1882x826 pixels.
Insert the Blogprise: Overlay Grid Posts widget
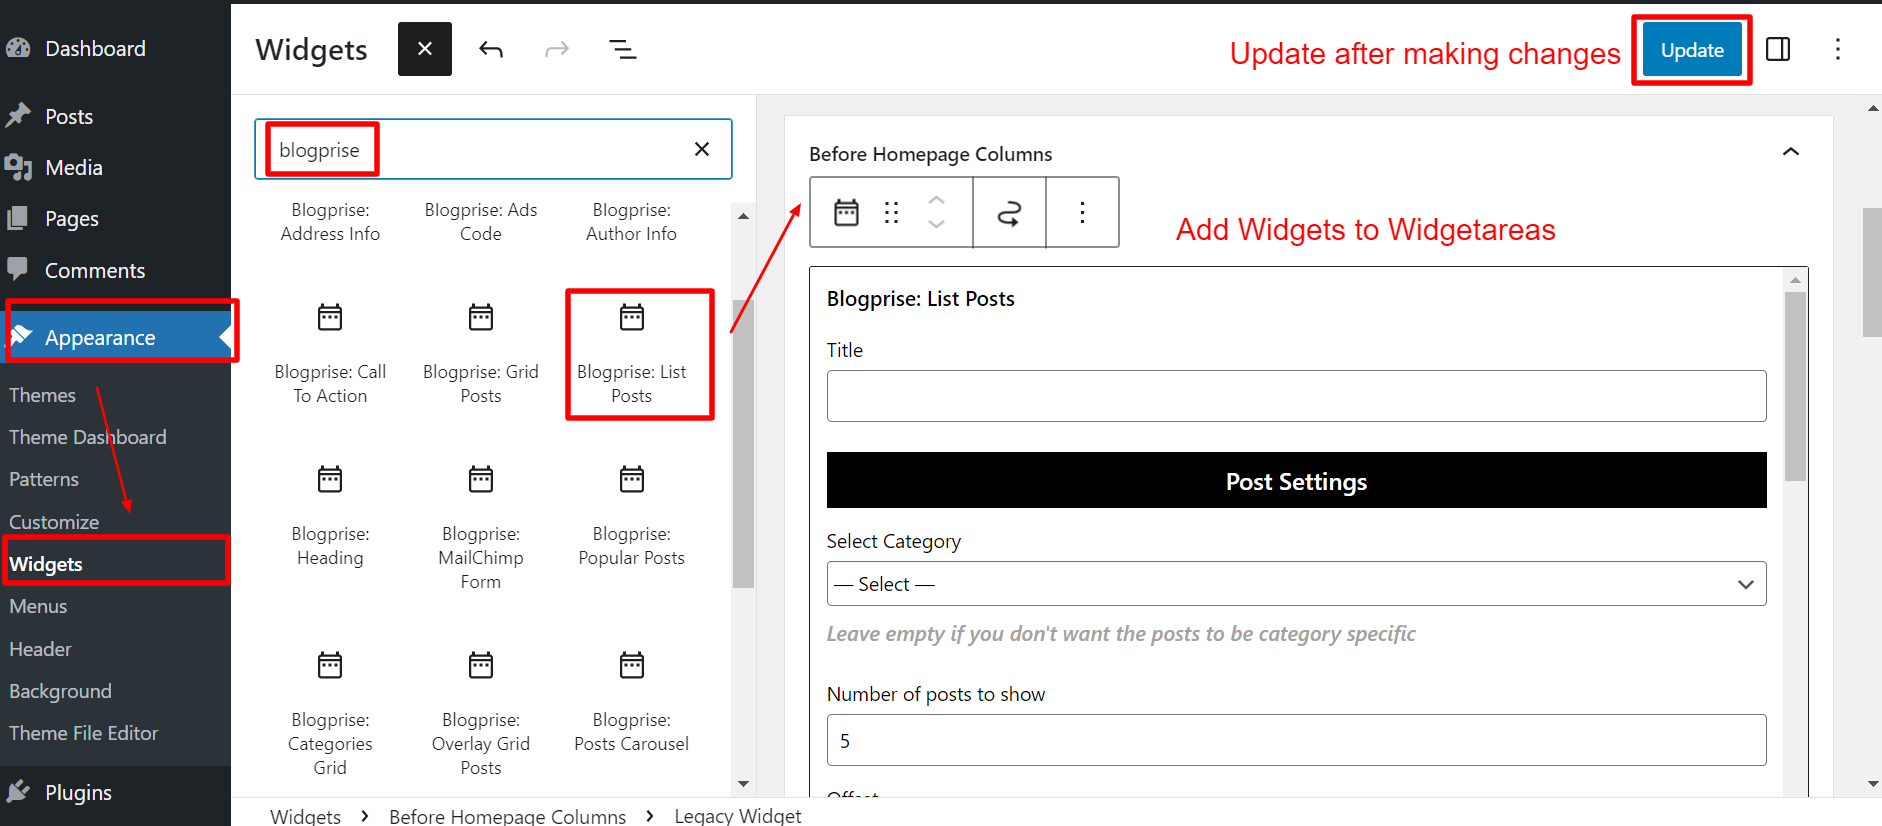[481, 714]
